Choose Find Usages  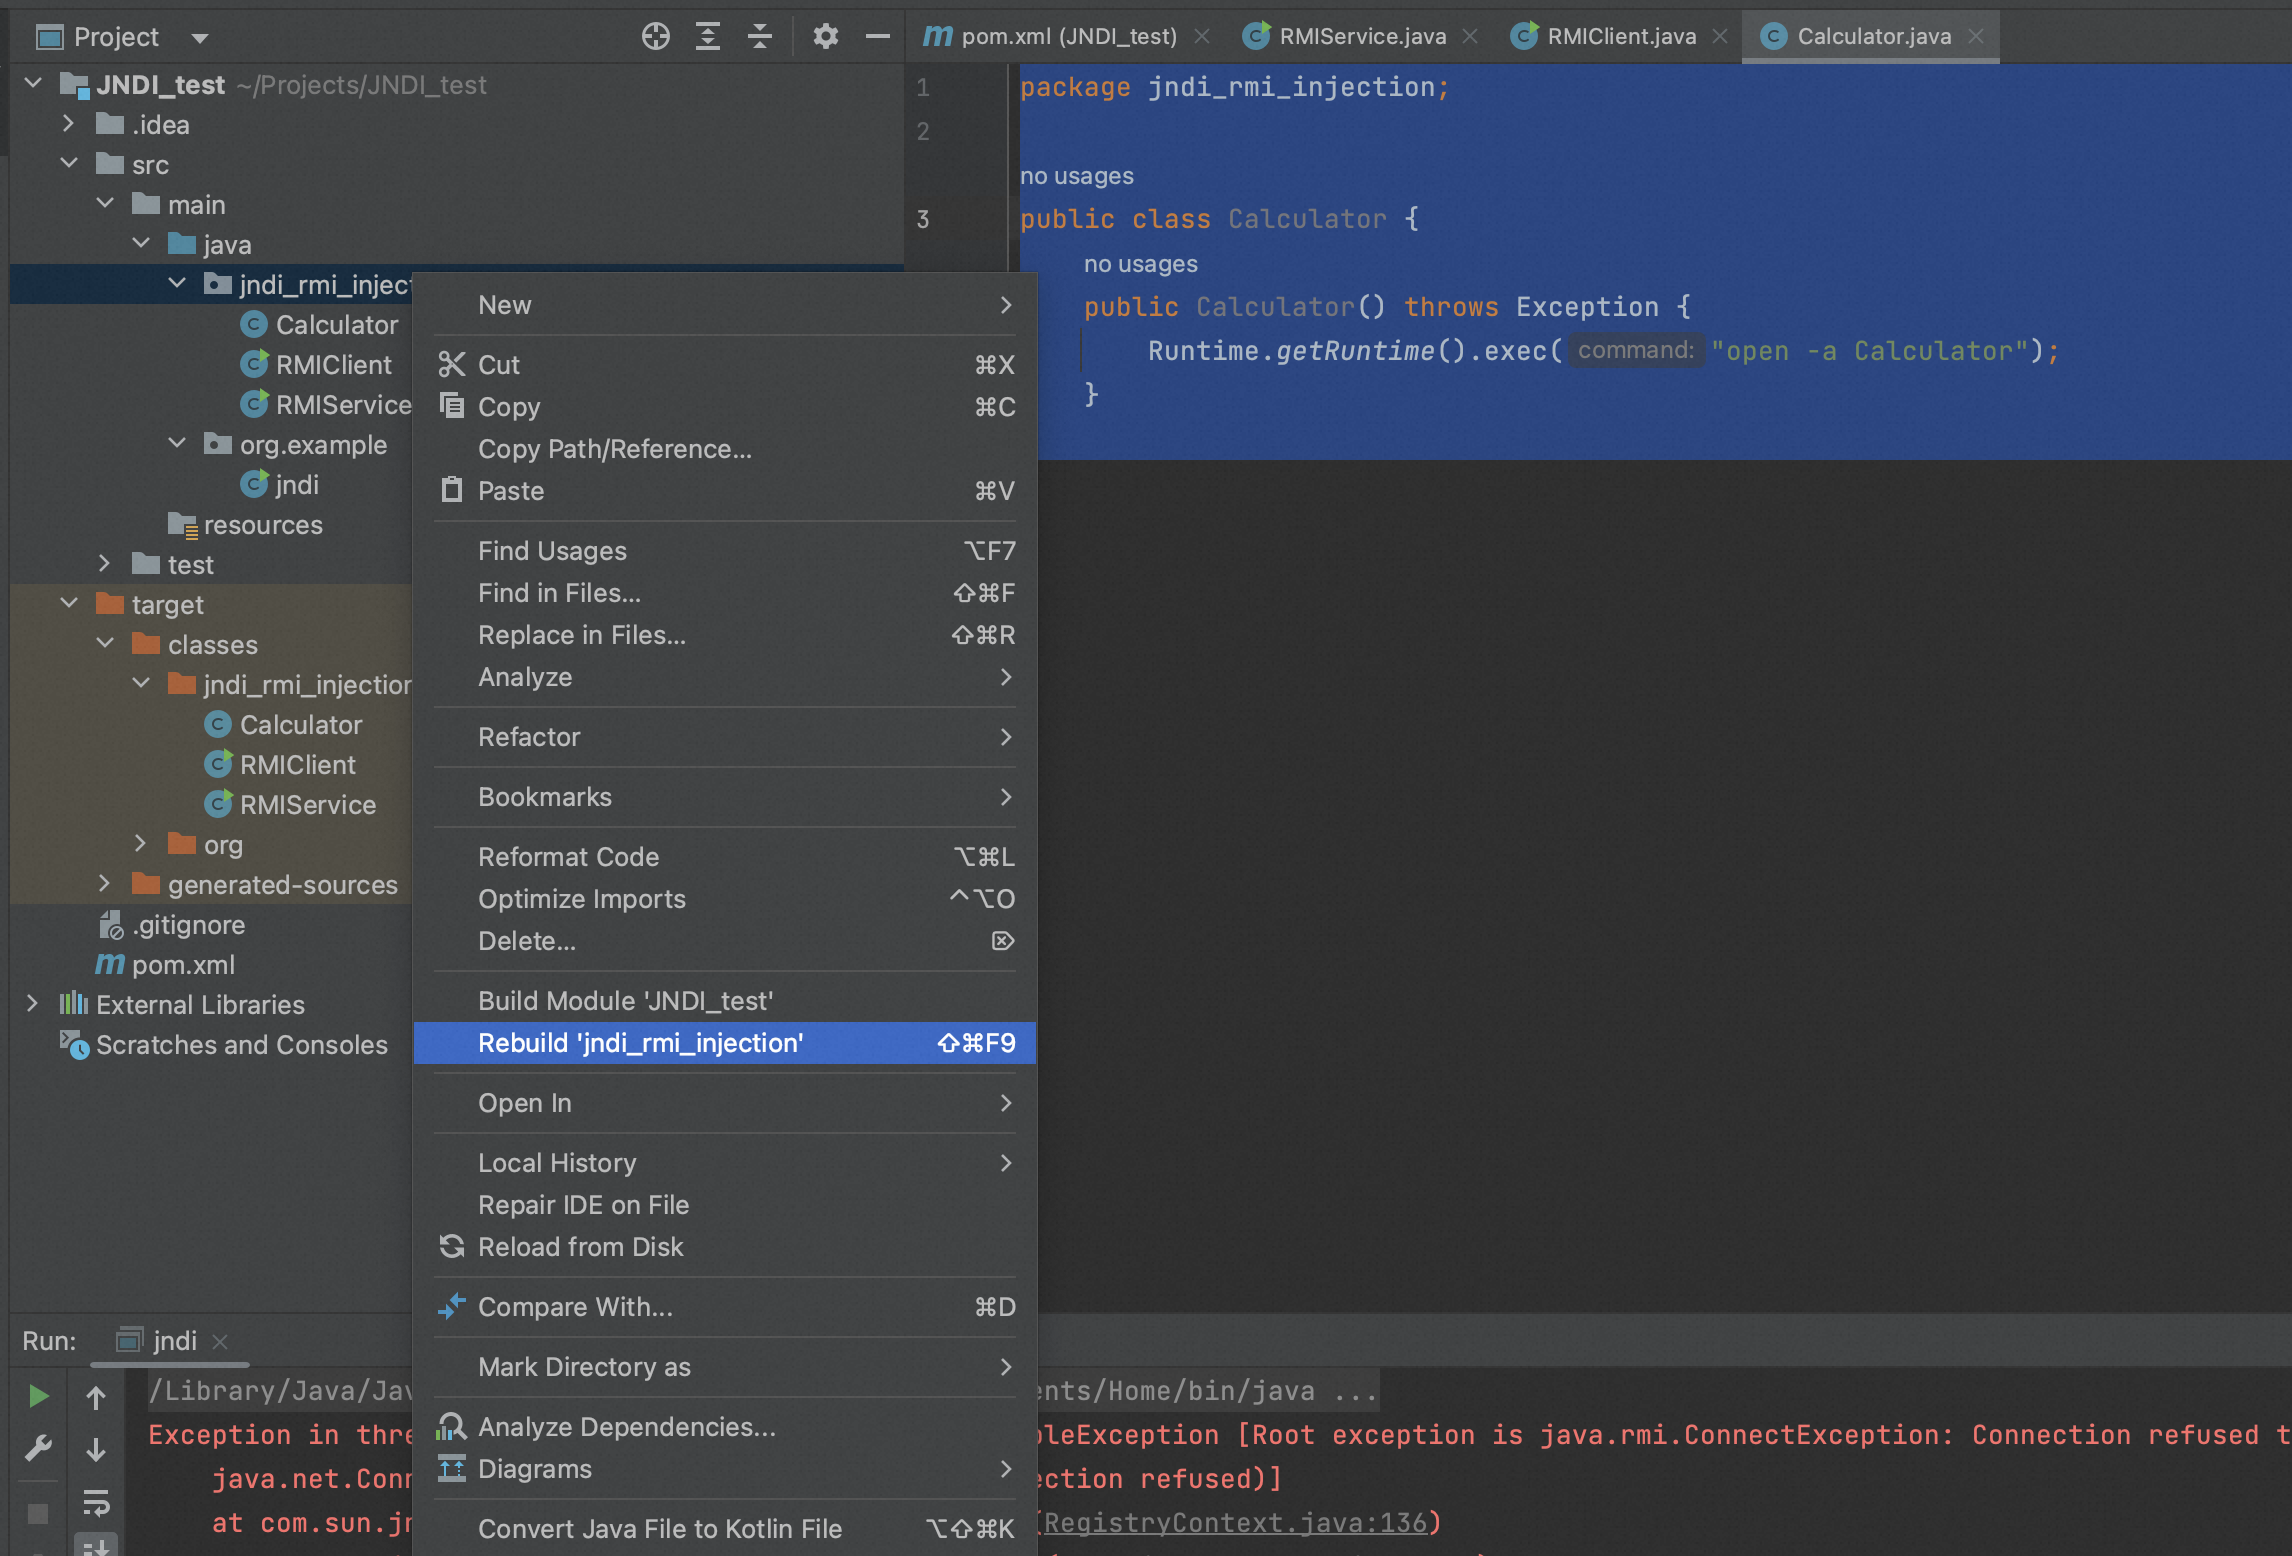click(x=725, y=551)
